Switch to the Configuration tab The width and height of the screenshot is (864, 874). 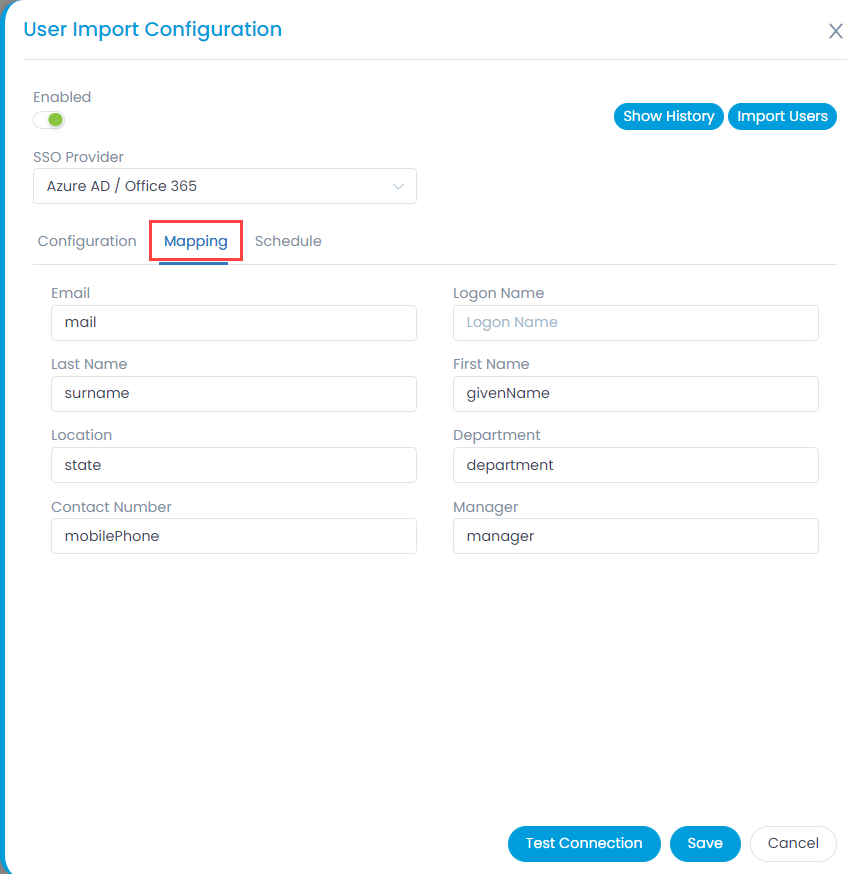coord(87,241)
